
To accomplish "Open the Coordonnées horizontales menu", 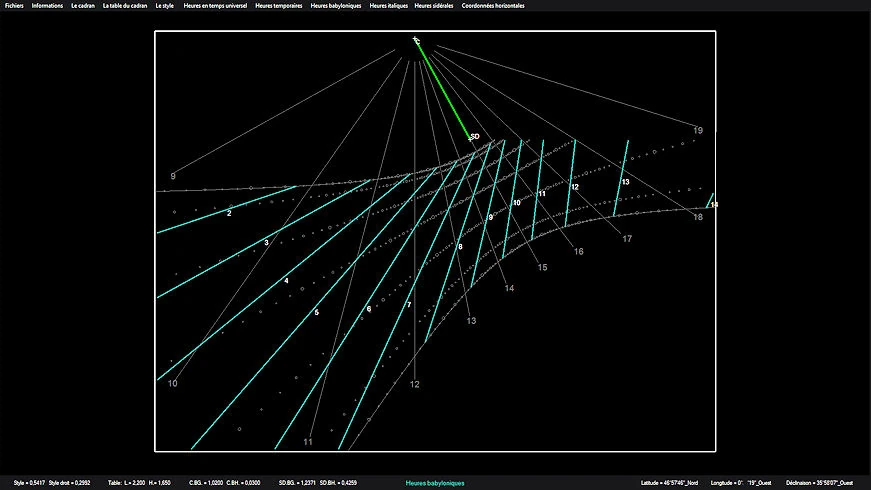I will point(493,6).
